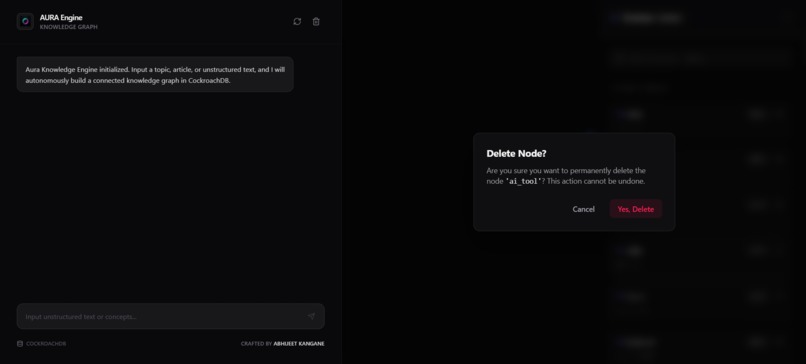This screenshot has width=806, height=364.
Task: Confirm with Yes, Delete button
Action: (x=636, y=209)
